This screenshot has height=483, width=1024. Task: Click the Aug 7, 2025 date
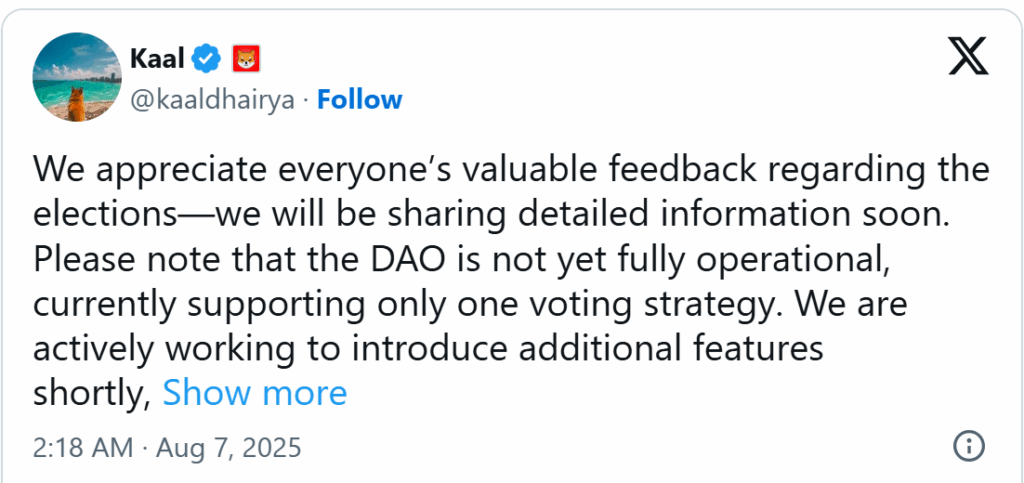coord(227,448)
